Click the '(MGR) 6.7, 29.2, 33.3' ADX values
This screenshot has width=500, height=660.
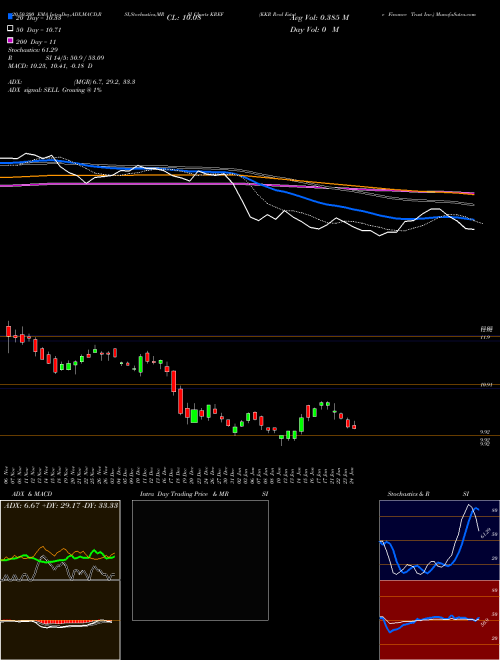pyautogui.click(x=104, y=82)
